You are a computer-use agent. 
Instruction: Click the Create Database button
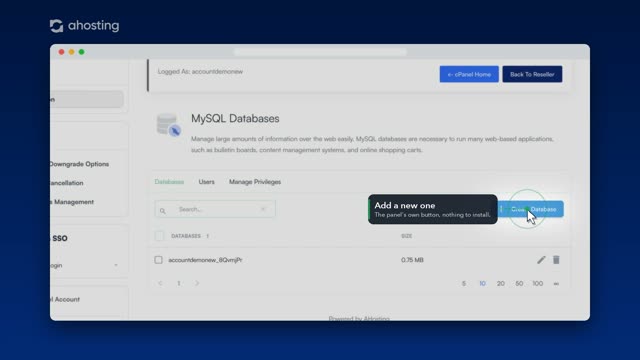click(531, 209)
